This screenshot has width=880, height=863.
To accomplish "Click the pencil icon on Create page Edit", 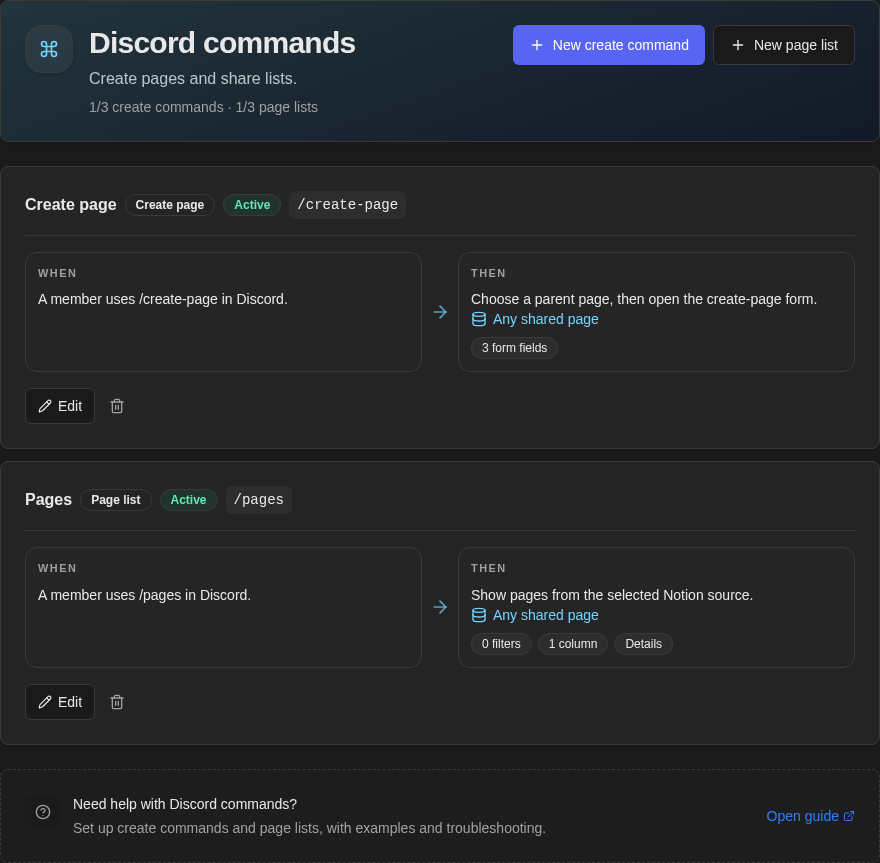I will (x=45, y=406).
